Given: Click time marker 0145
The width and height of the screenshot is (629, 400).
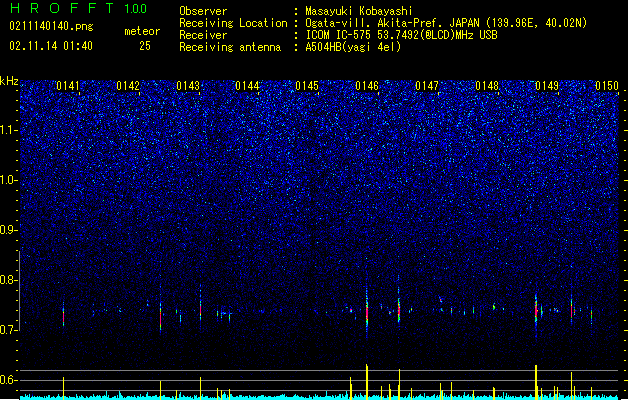Looking at the screenshot, I should pos(307,86).
